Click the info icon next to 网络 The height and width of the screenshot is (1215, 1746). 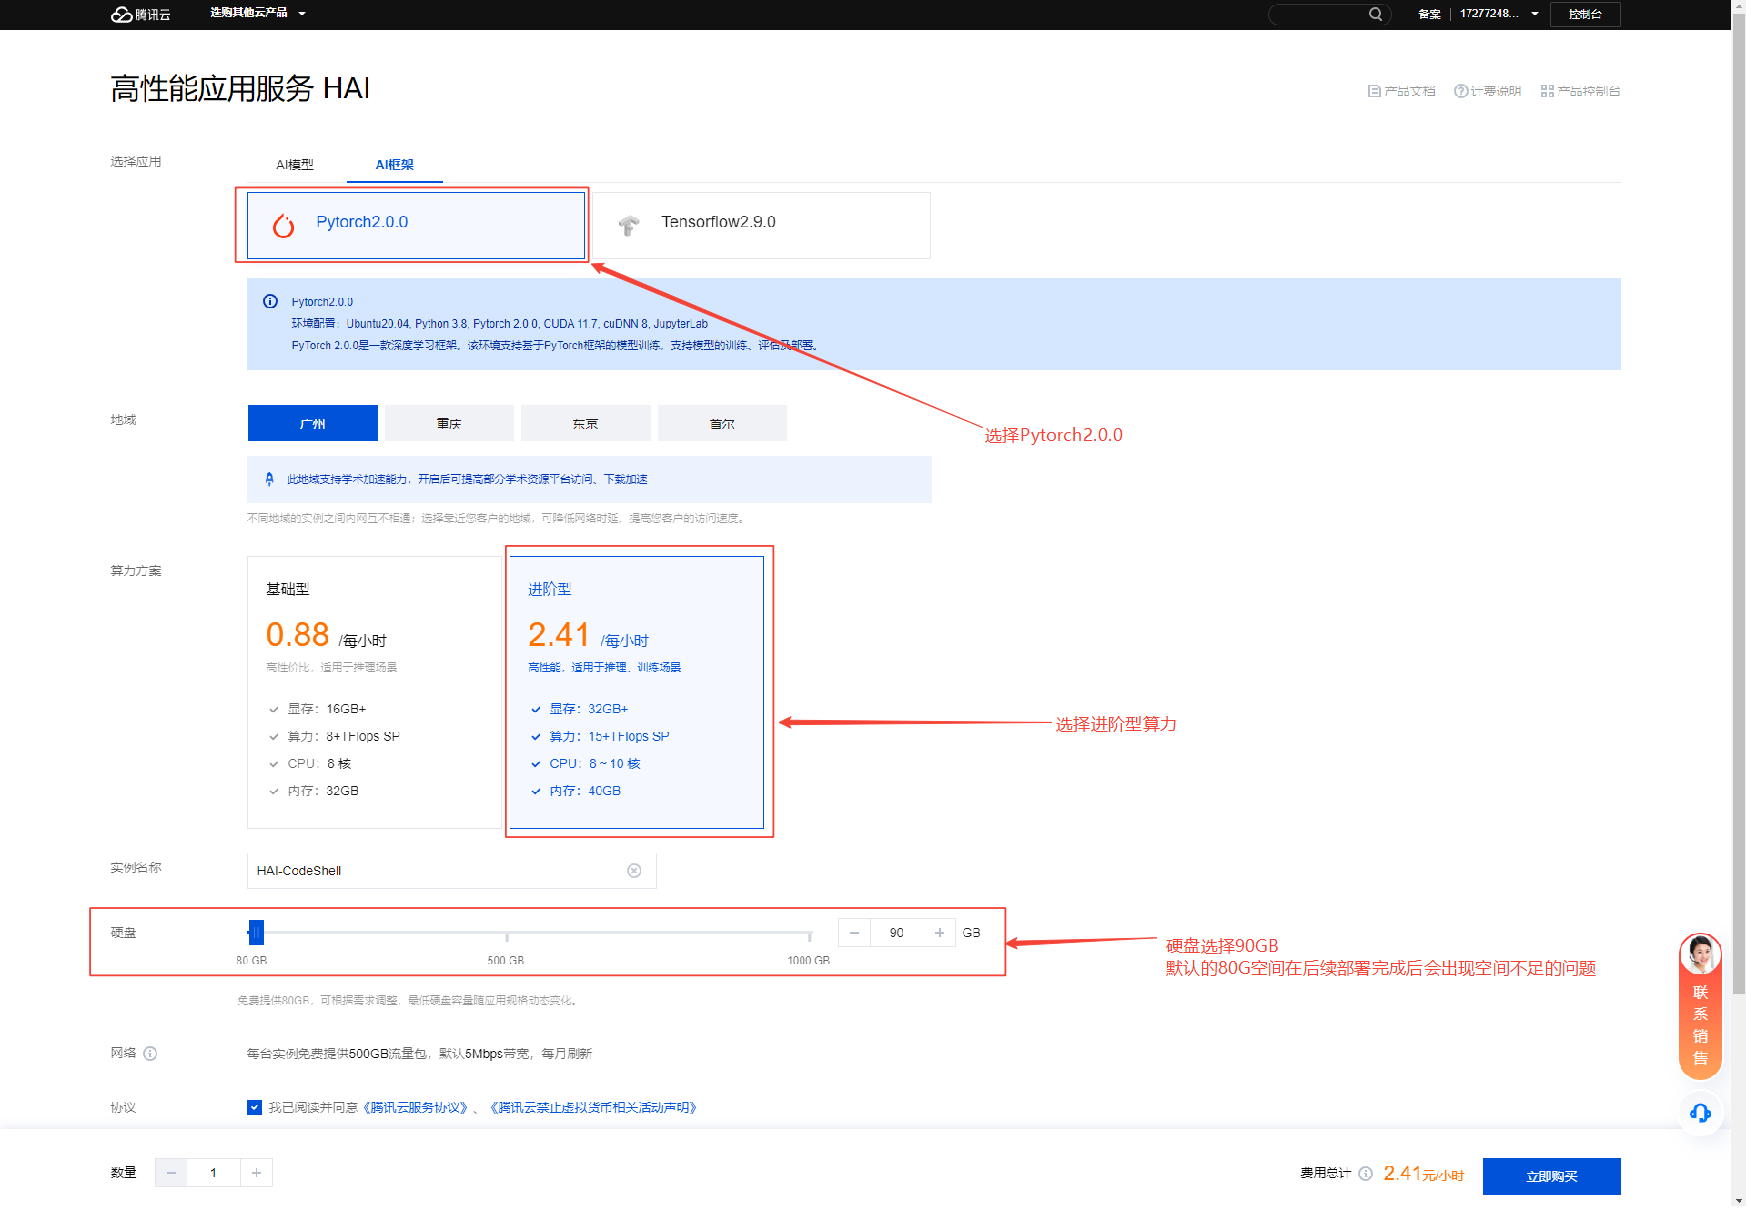click(x=150, y=1053)
